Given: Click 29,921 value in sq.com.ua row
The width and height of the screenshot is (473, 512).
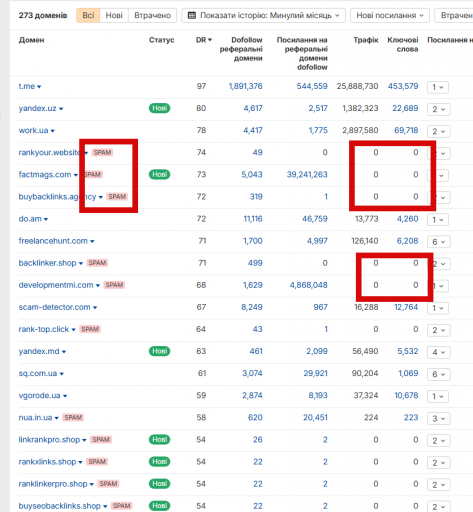Looking at the screenshot, I should point(315,373).
